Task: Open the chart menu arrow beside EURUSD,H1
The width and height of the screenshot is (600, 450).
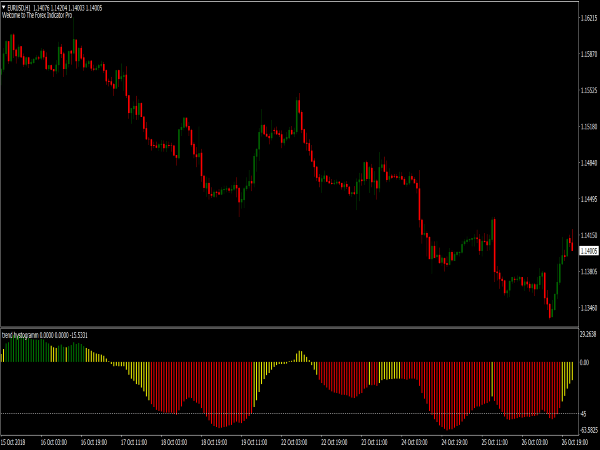Action: coord(4,7)
